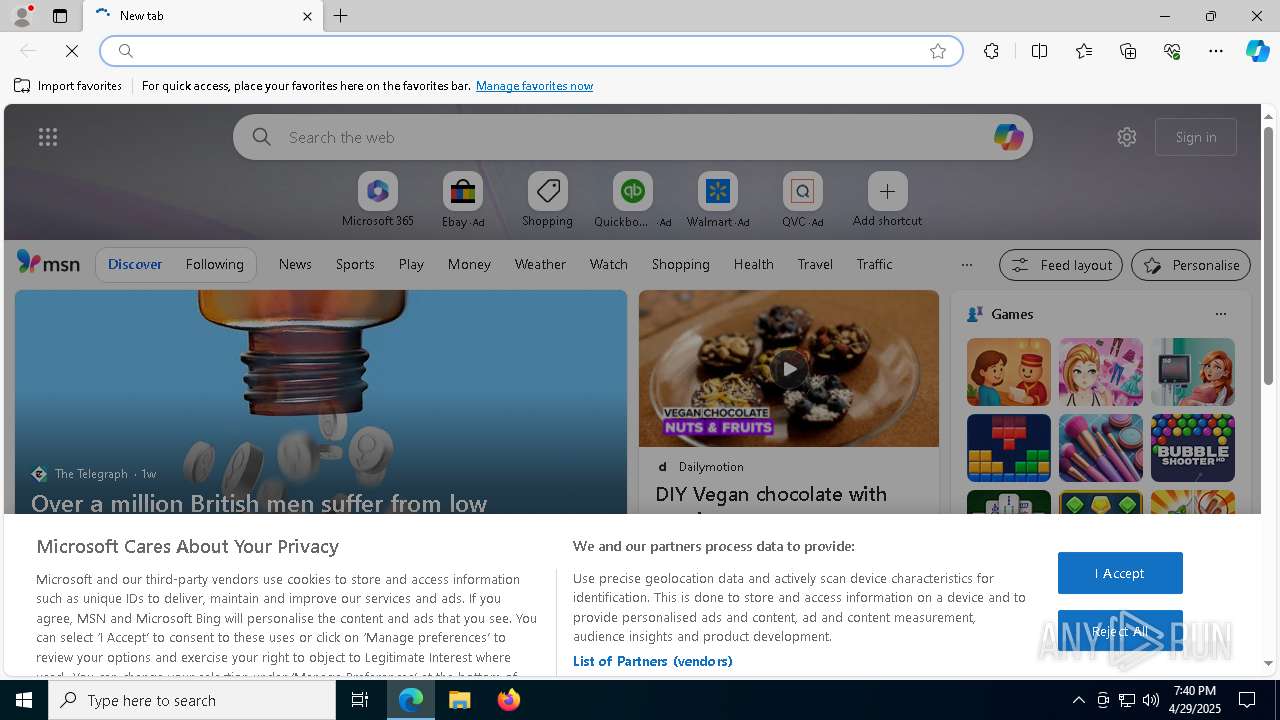
Task: Open the tab actions menu icon
Action: (x=60, y=16)
